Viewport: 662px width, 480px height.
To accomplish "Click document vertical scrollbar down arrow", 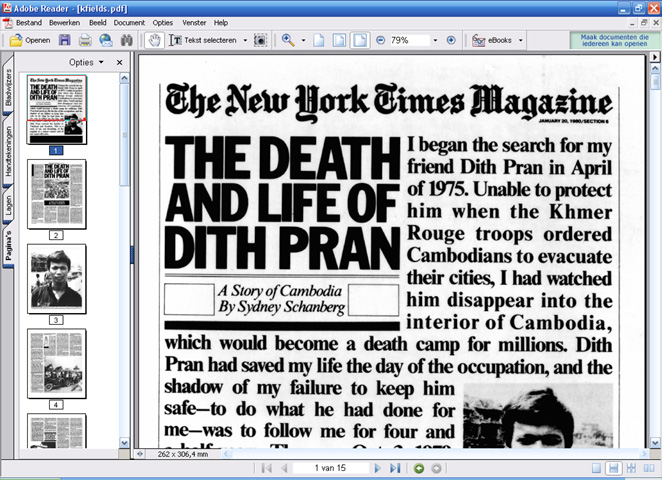I will pos(655,443).
